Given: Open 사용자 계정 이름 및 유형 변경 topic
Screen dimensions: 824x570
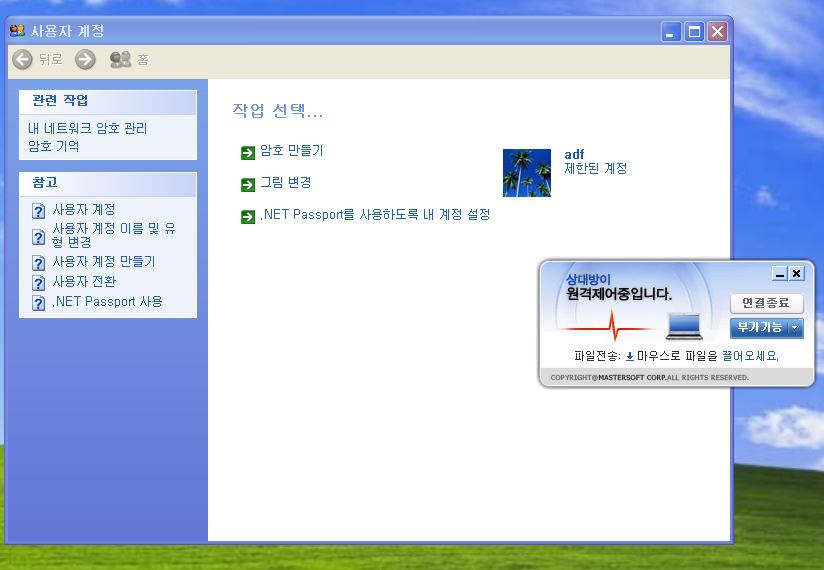Looking at the screenshot, I should tap(114, 235).
